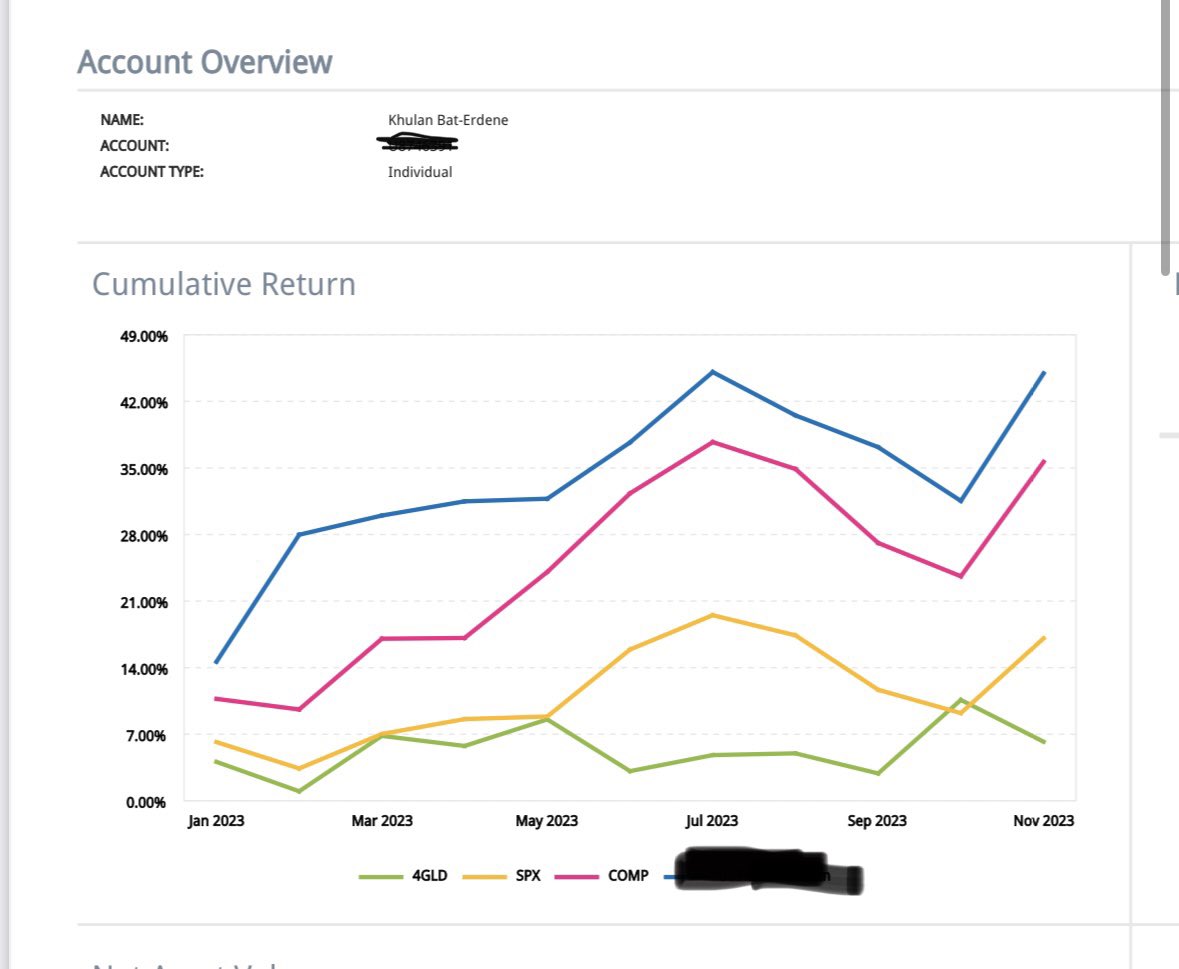Click the 35.00% y-axis label
The image size is (1179, 969).
144,470
